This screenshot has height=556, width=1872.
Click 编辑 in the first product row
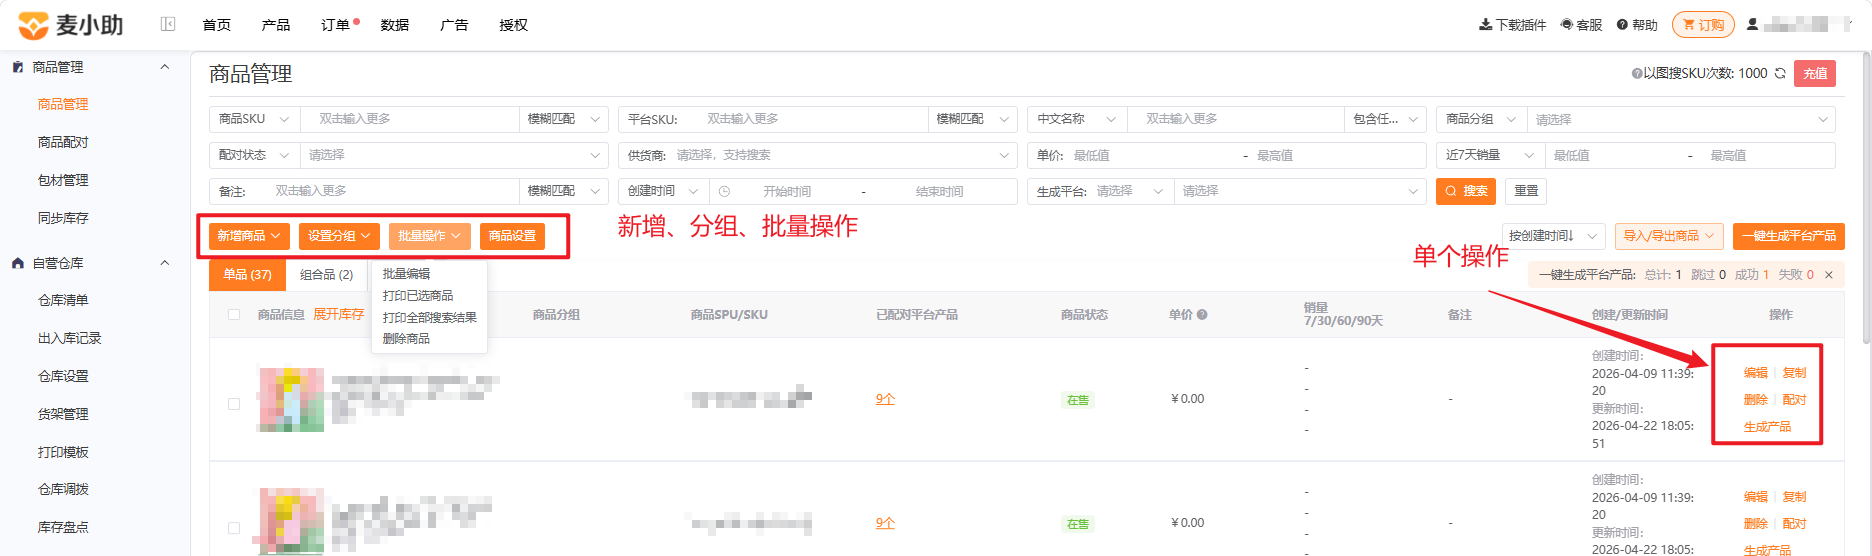(1756, 373)
